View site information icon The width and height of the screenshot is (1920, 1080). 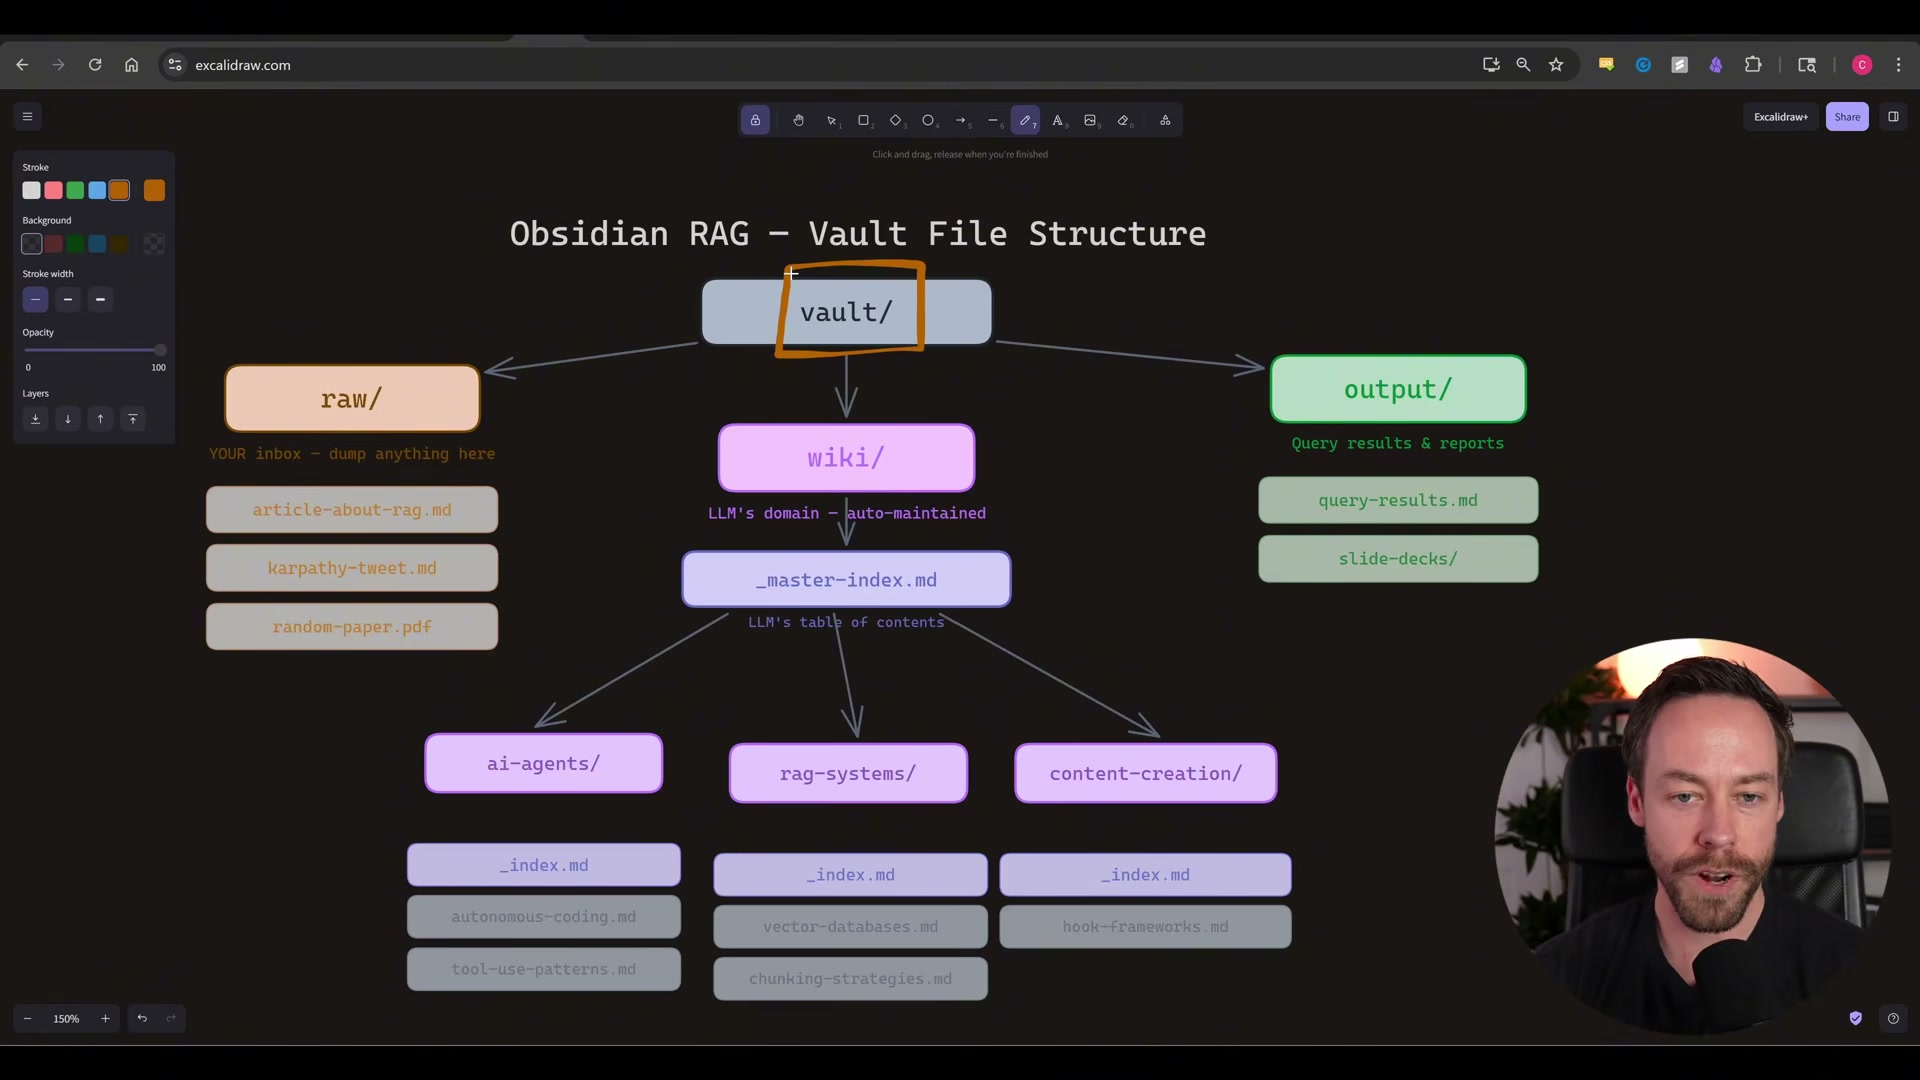pyautogui.click(x=175, y=65)
